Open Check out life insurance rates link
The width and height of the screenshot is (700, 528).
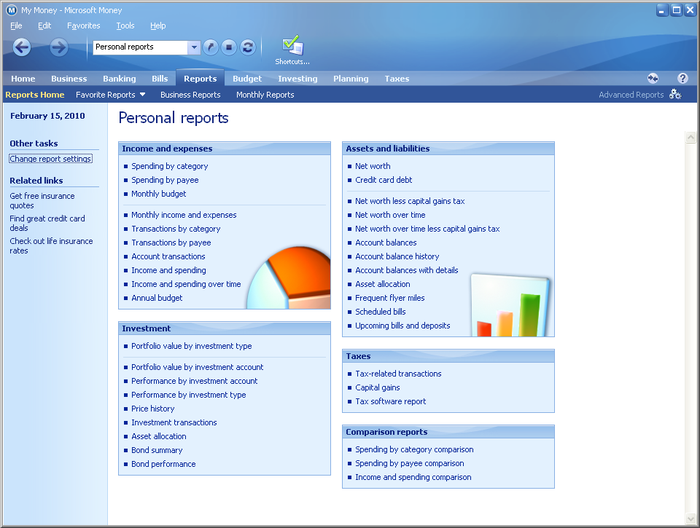[x=51, y=245]
